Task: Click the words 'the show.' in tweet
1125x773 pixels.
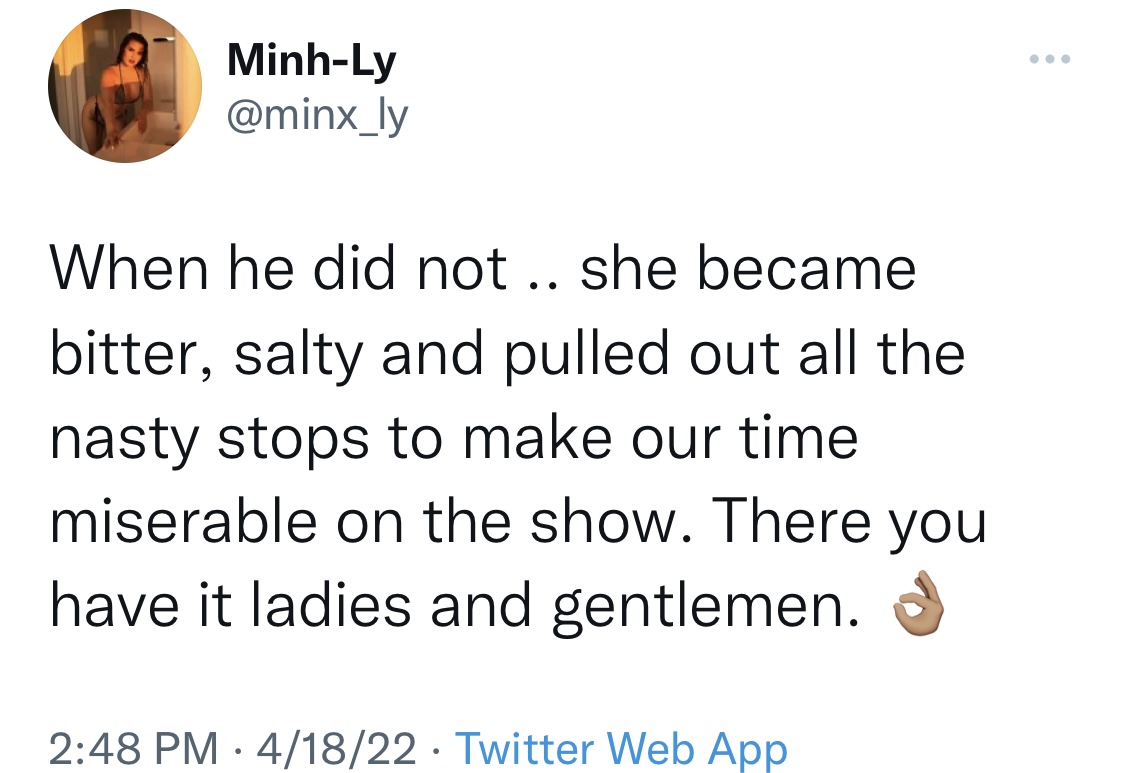Action: point(558,521)
